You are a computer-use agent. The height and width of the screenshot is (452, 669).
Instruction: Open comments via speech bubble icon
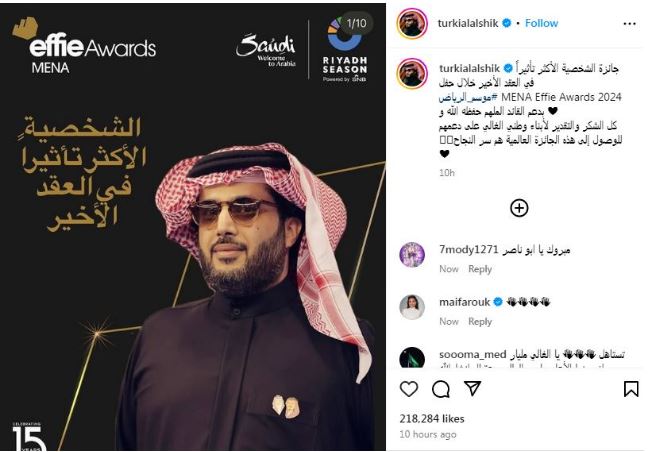441,389
